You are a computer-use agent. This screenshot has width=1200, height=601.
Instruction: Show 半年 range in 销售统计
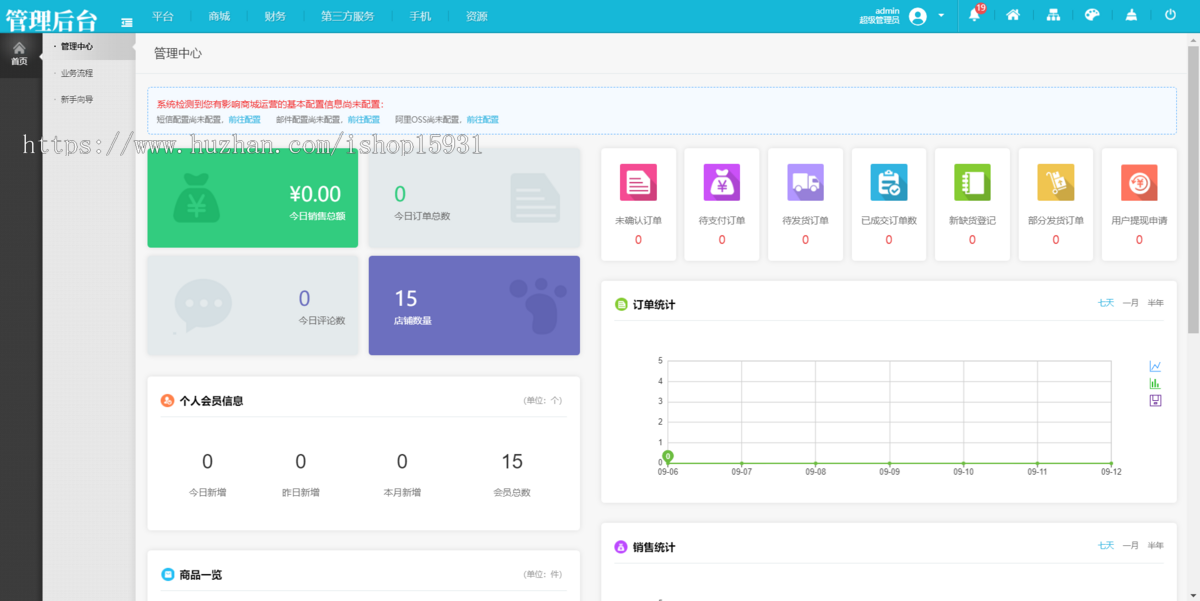click(x=1155, y=545)
